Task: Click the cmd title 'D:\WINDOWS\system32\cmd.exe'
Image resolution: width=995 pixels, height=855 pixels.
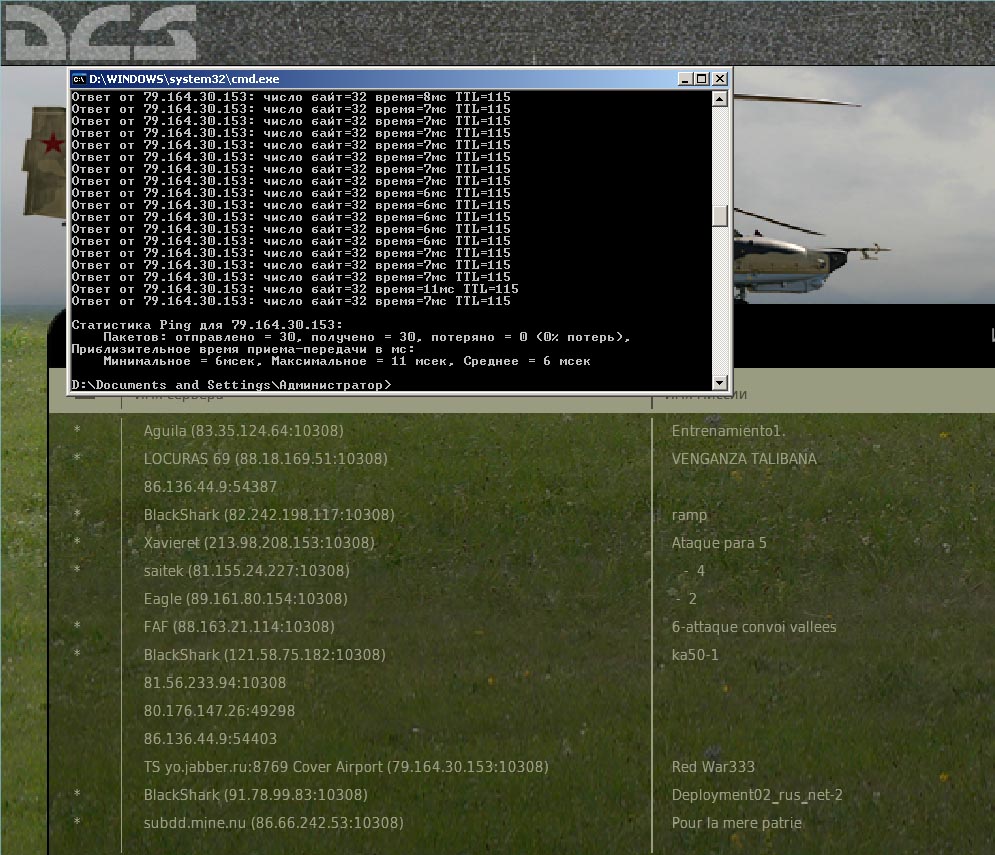Action: pyautogui.click(x=184, y=79)
